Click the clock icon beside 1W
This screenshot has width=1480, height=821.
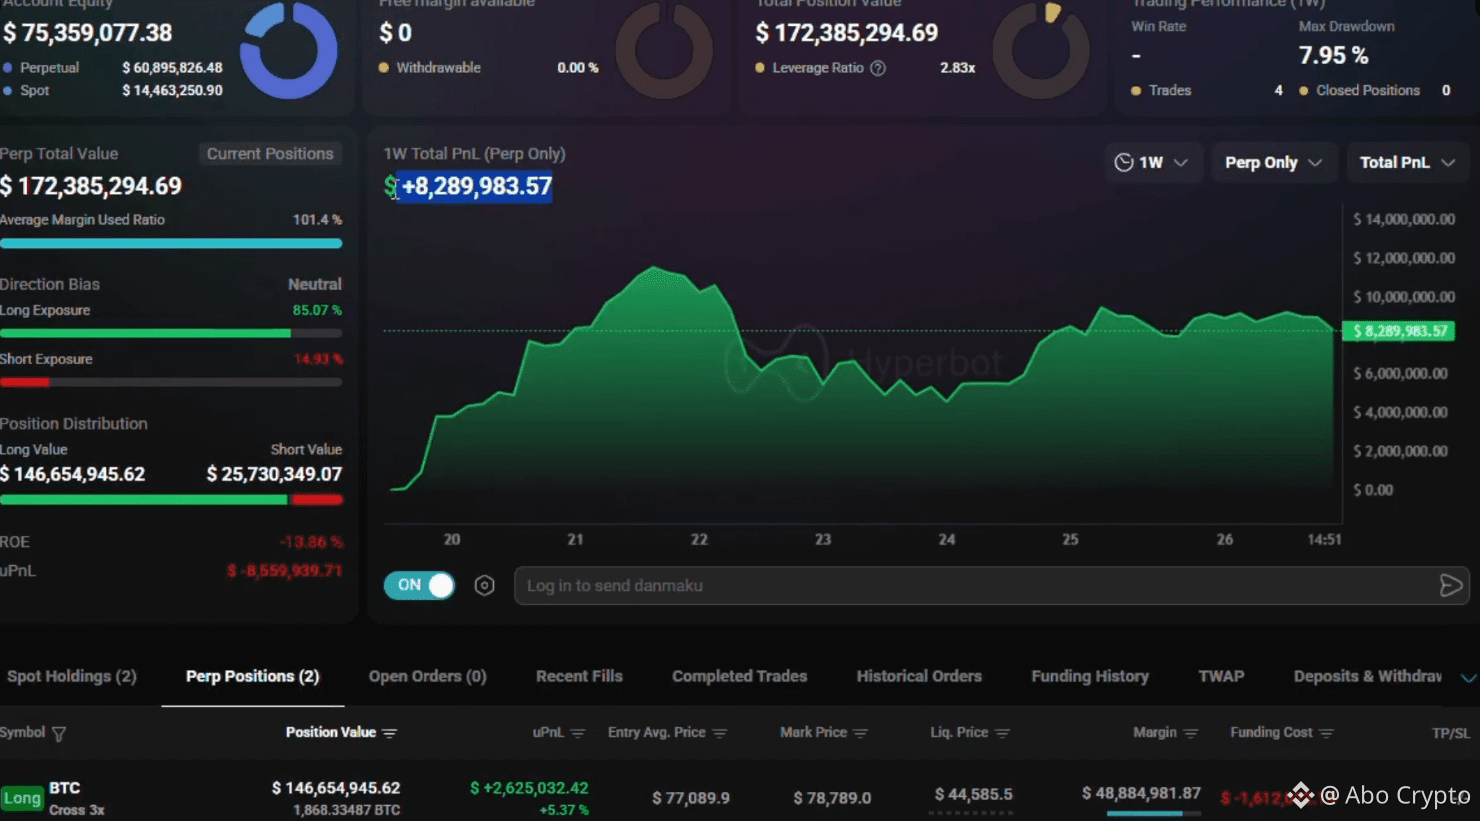click(x=1124, y=162)
